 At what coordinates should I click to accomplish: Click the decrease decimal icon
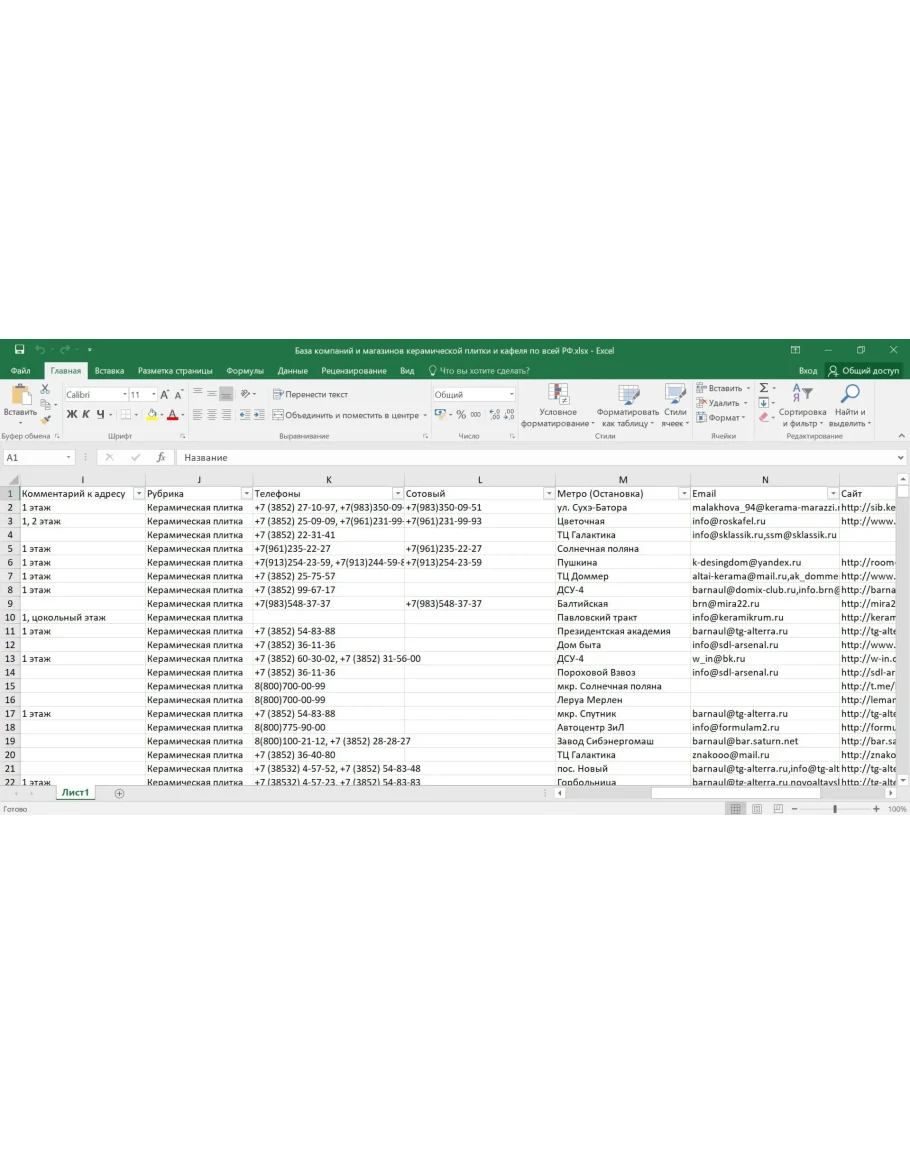coord(509,415)
